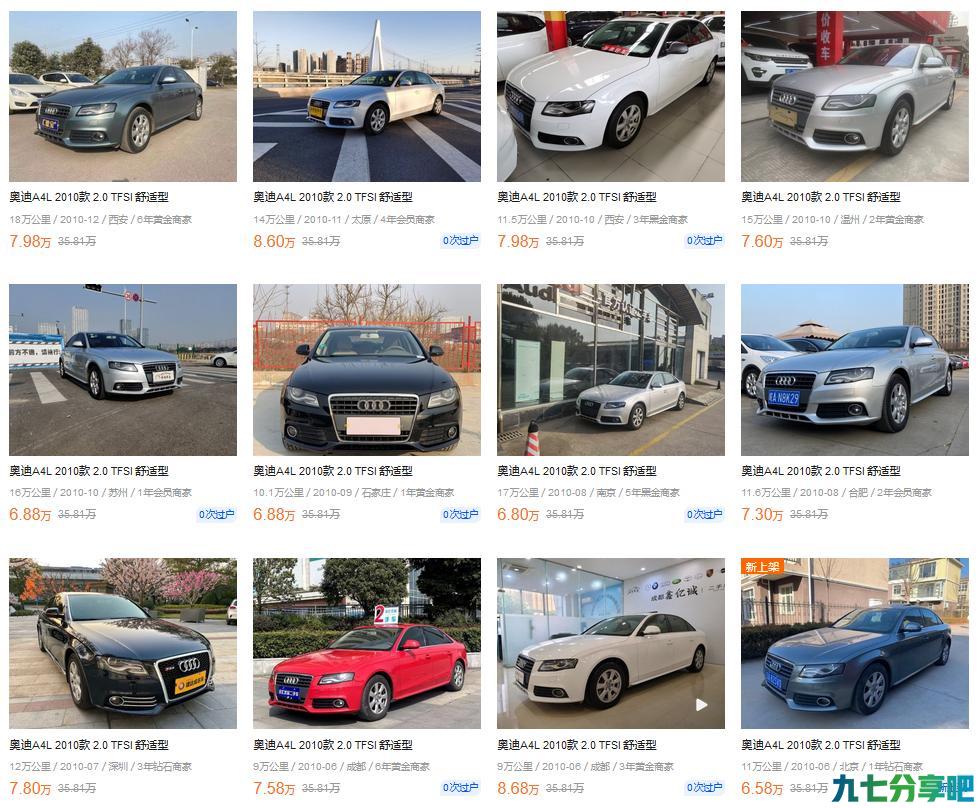Open the silver Audi photo outside the dealership
The image size is (979, 808).
(x=611, y=370)
